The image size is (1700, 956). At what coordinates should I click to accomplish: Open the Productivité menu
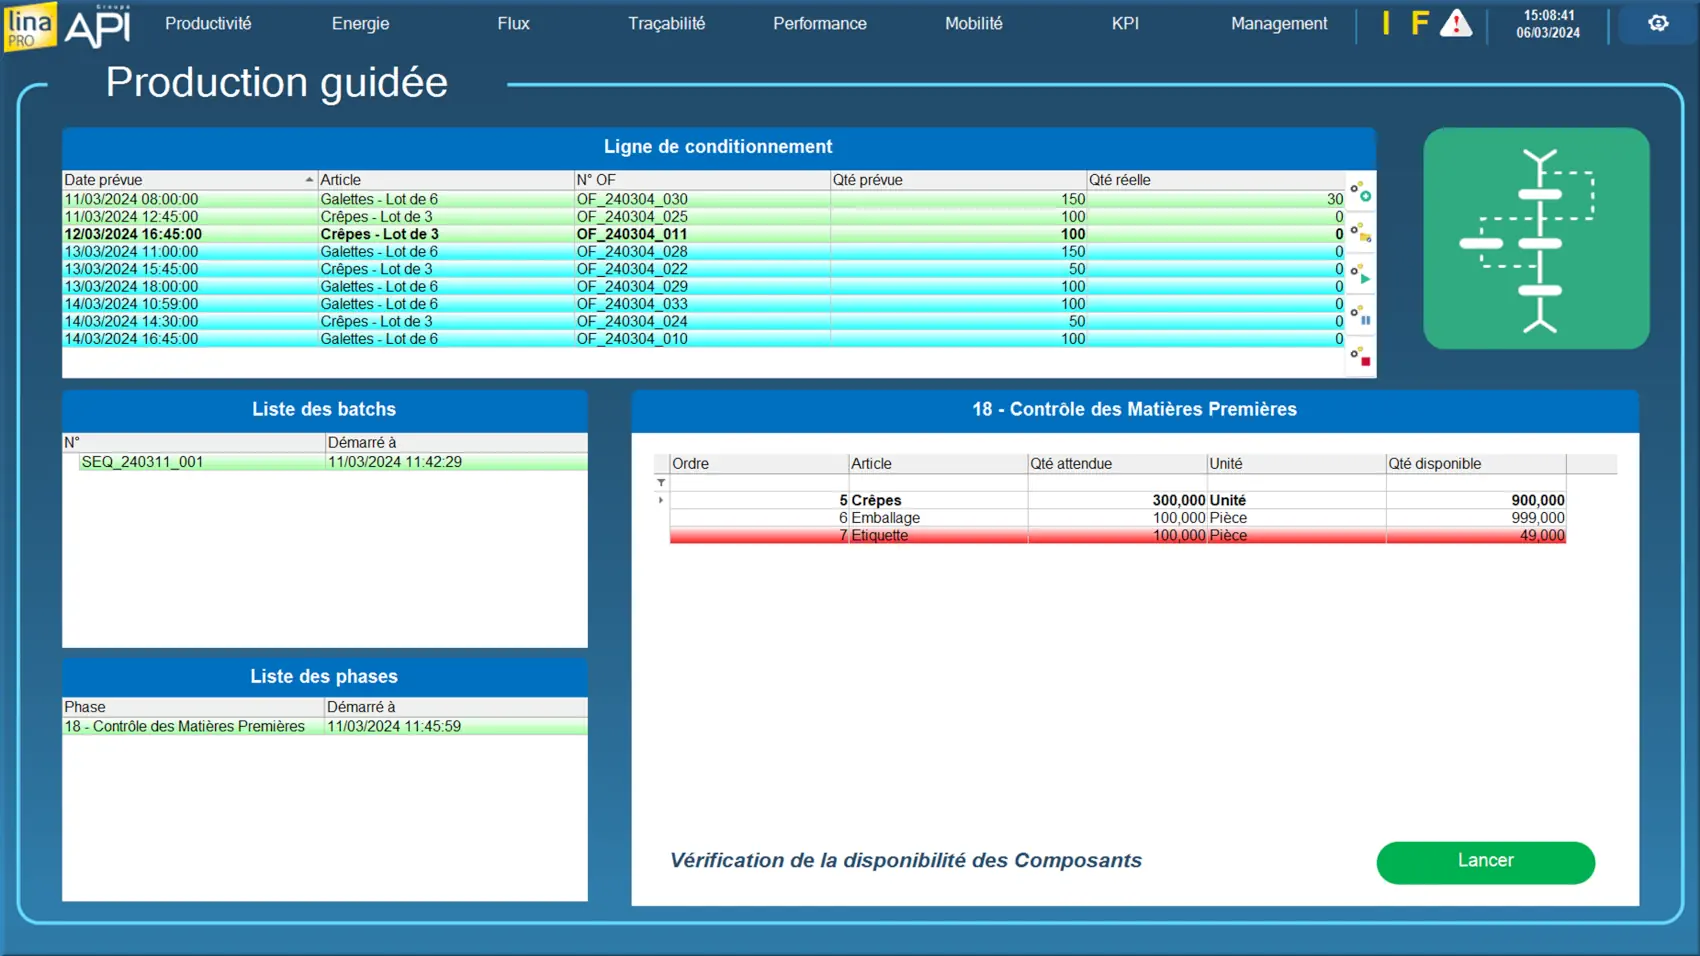click(x=208, y=23)
